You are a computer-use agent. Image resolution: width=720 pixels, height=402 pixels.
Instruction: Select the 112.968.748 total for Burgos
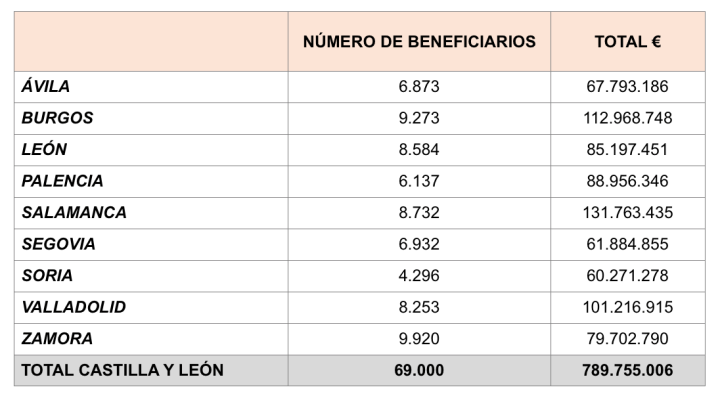click(627, 118)
